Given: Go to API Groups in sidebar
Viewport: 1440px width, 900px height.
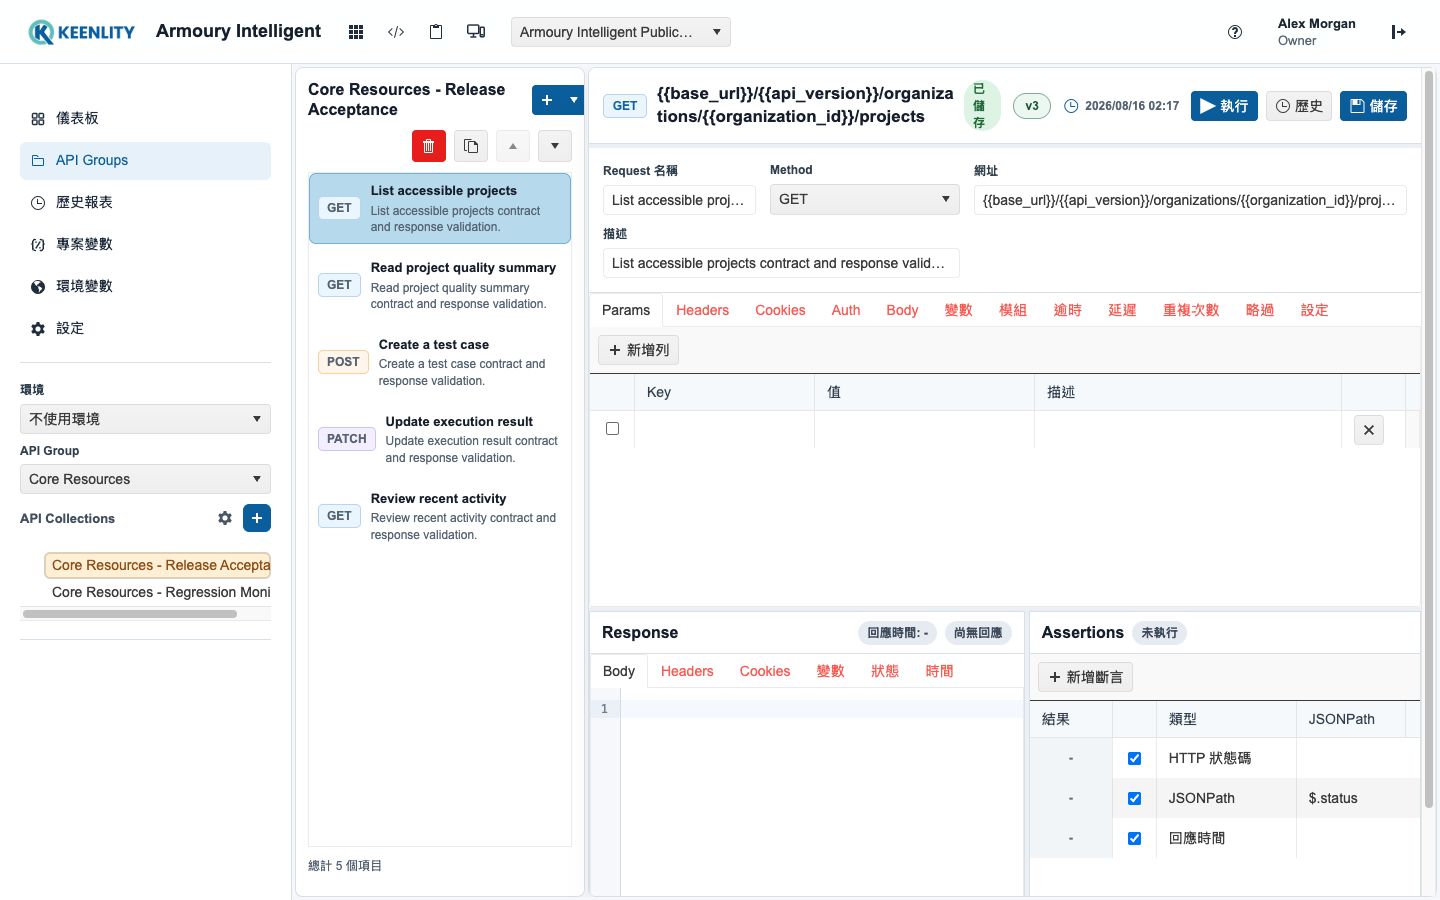Looking at the screenshot, I should [145, 160].
